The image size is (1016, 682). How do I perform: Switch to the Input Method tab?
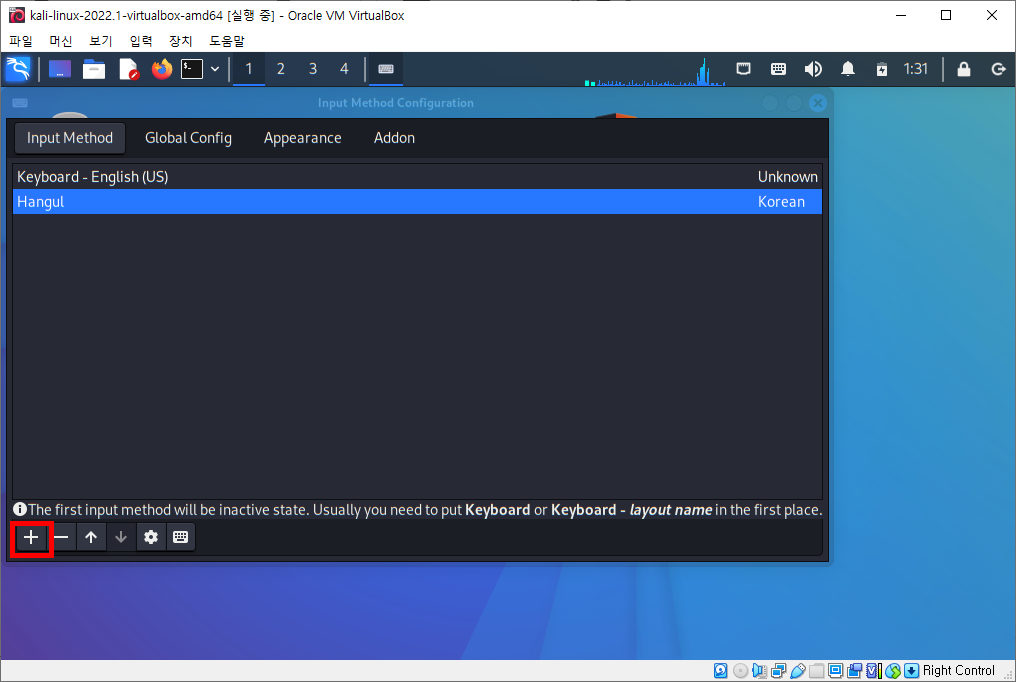coord(70,138)
